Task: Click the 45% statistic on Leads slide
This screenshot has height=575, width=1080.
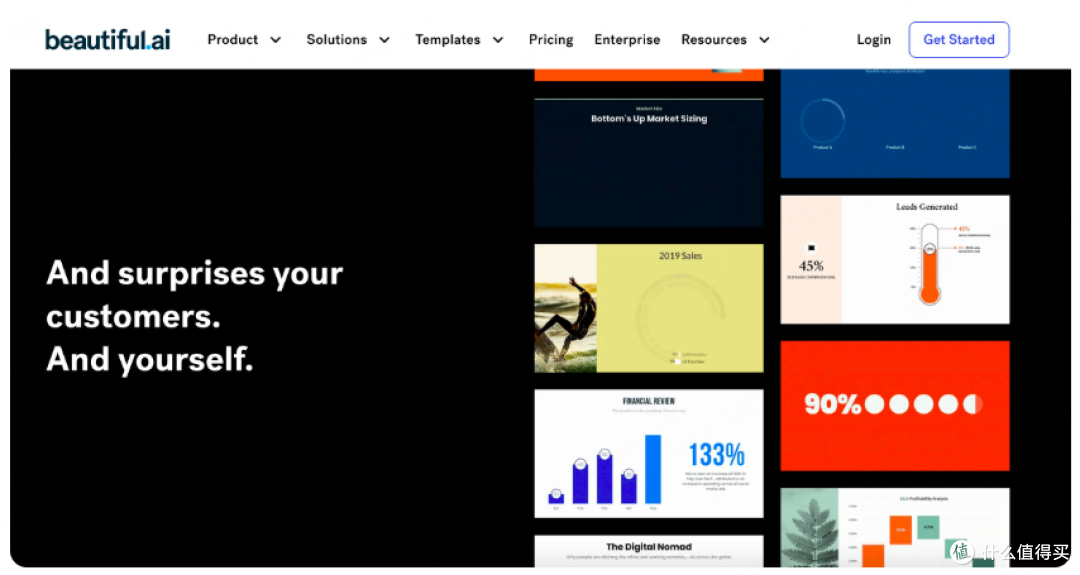Action: pyautogui.click(x=811, y=266)
